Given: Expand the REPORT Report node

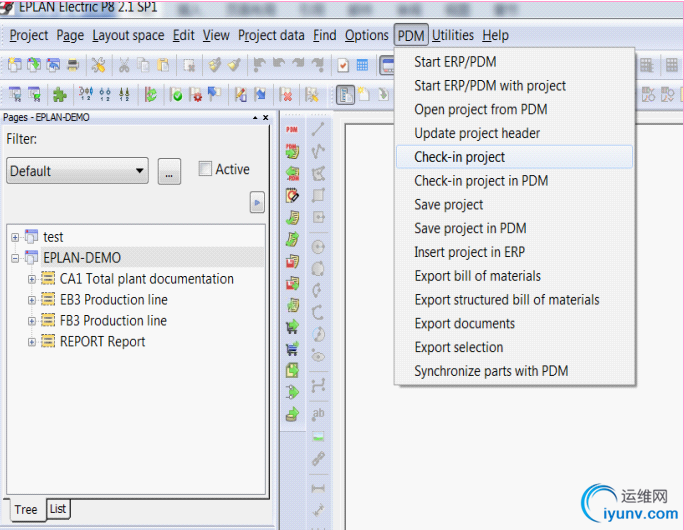Looking at the screenshot, I should [32, 342].
